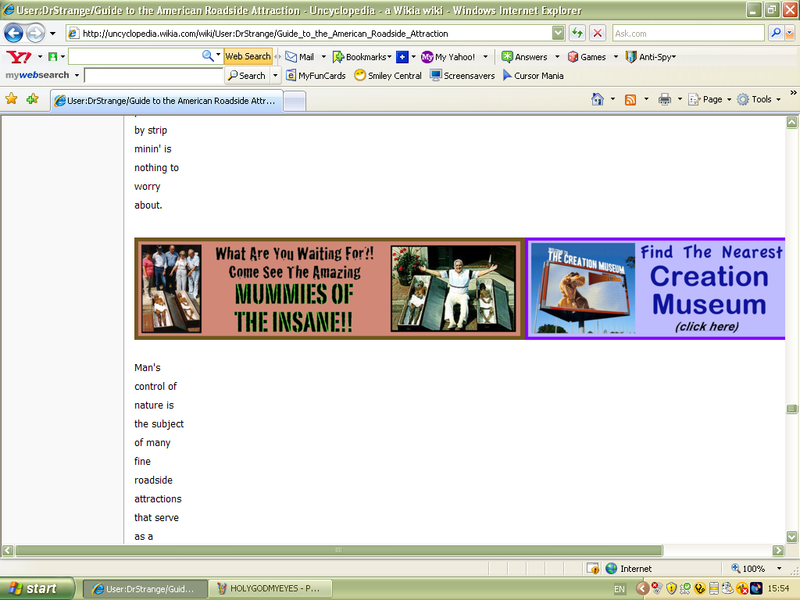Open Favorites Center star icon

[x=12, y=99]
